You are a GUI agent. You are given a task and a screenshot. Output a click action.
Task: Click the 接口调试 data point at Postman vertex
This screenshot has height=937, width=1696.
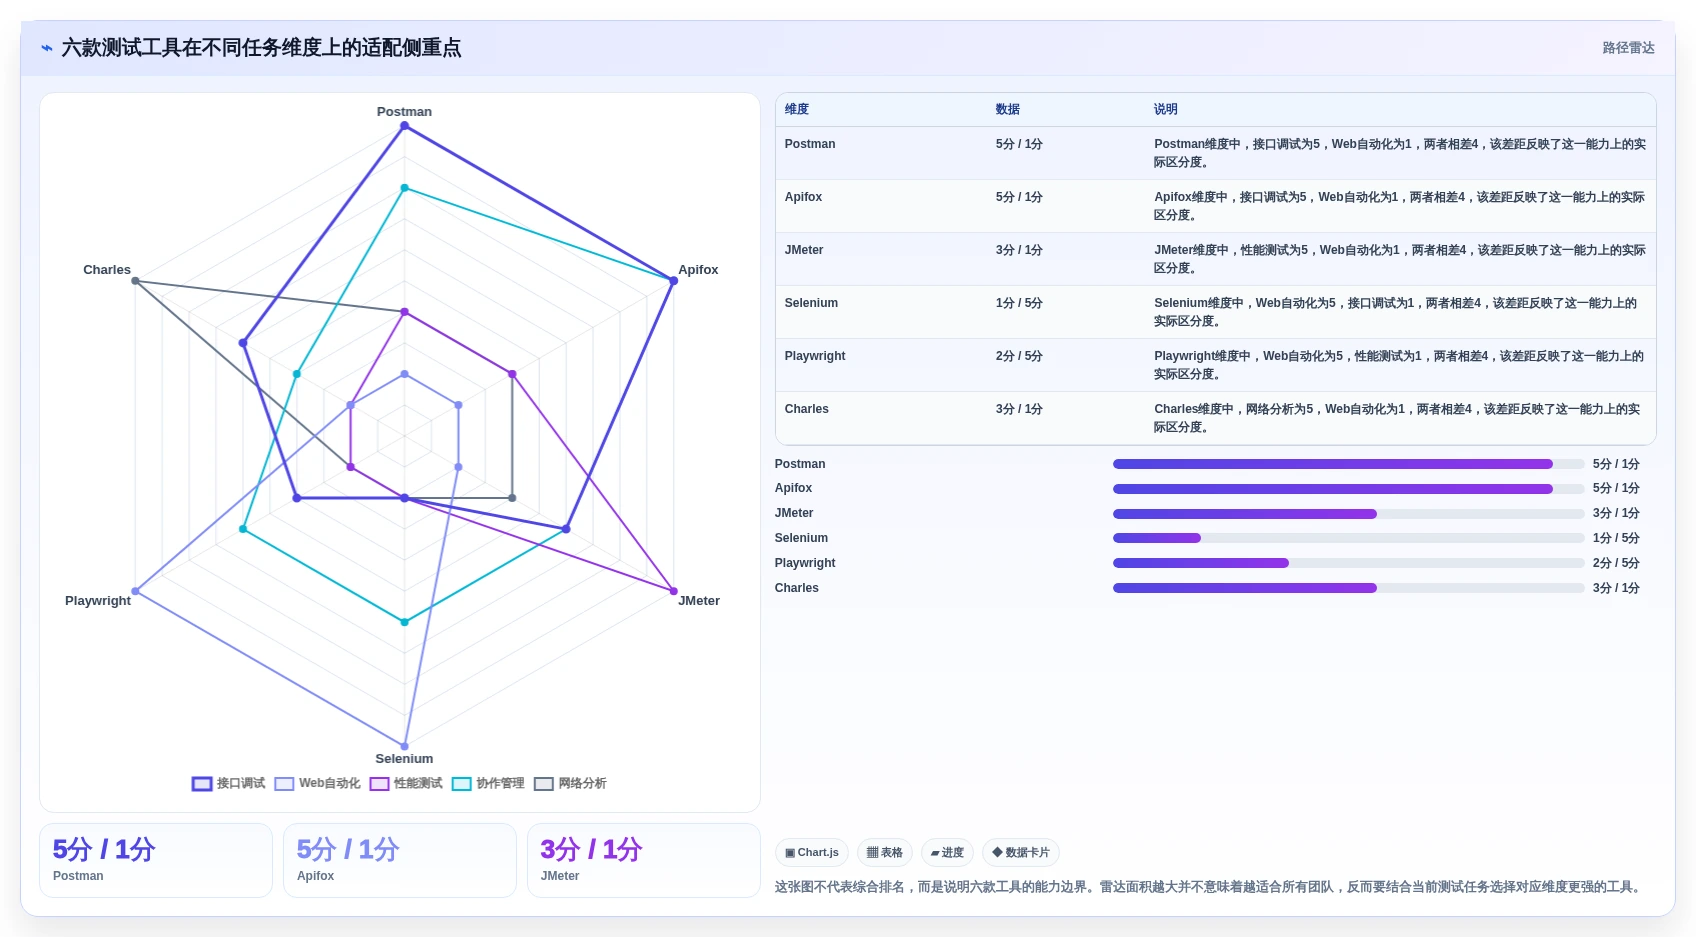(x=404, y=126)
